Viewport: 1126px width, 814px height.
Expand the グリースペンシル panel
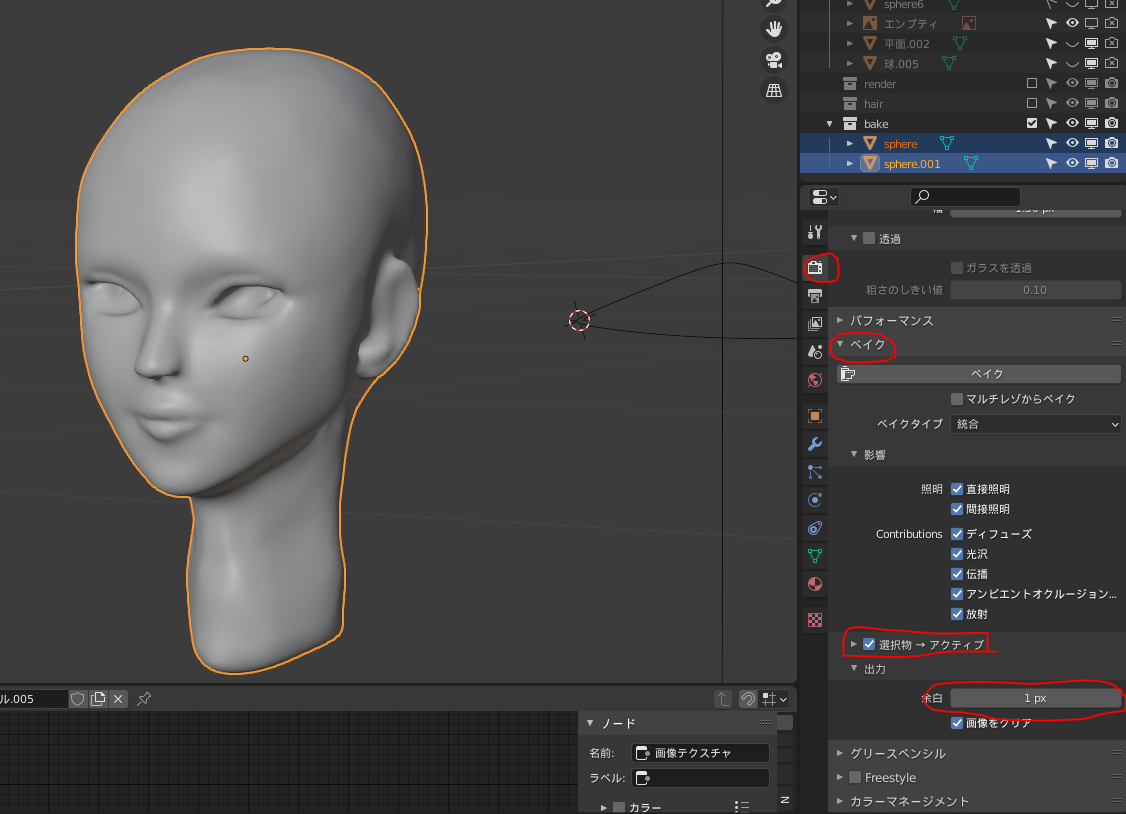coord(897,753)
